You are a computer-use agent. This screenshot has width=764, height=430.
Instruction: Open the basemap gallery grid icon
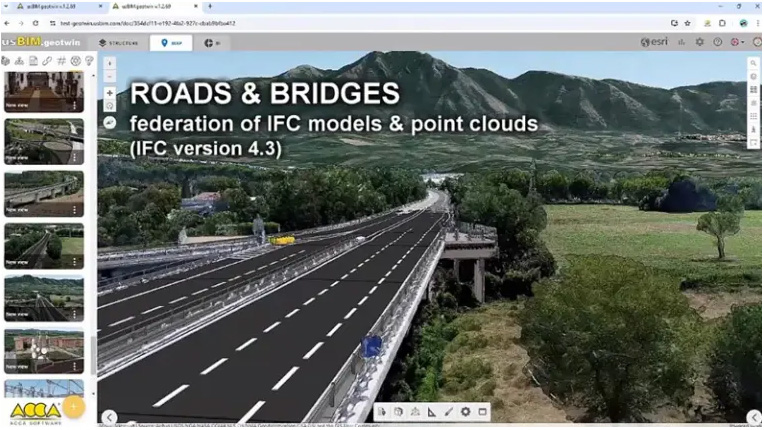pos(754,89)
